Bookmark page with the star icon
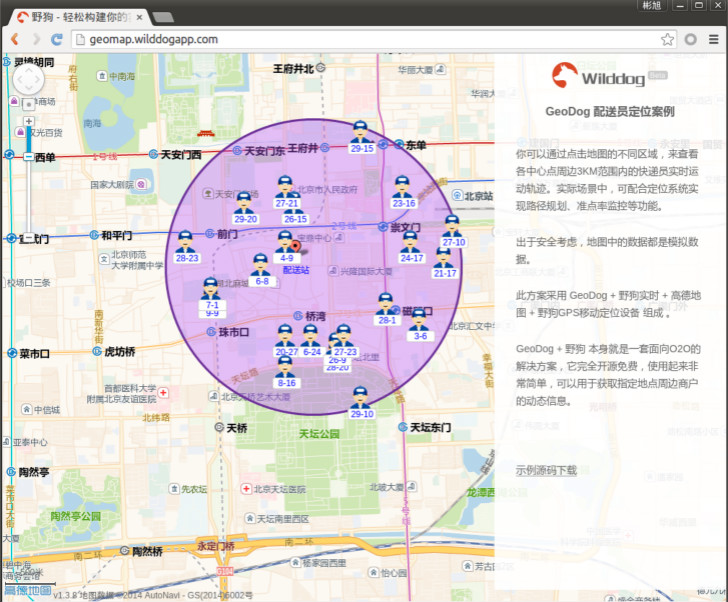Image resolution: width=728 pixels, height=602 pixels. pyautogui.click(x=667, y=39)
